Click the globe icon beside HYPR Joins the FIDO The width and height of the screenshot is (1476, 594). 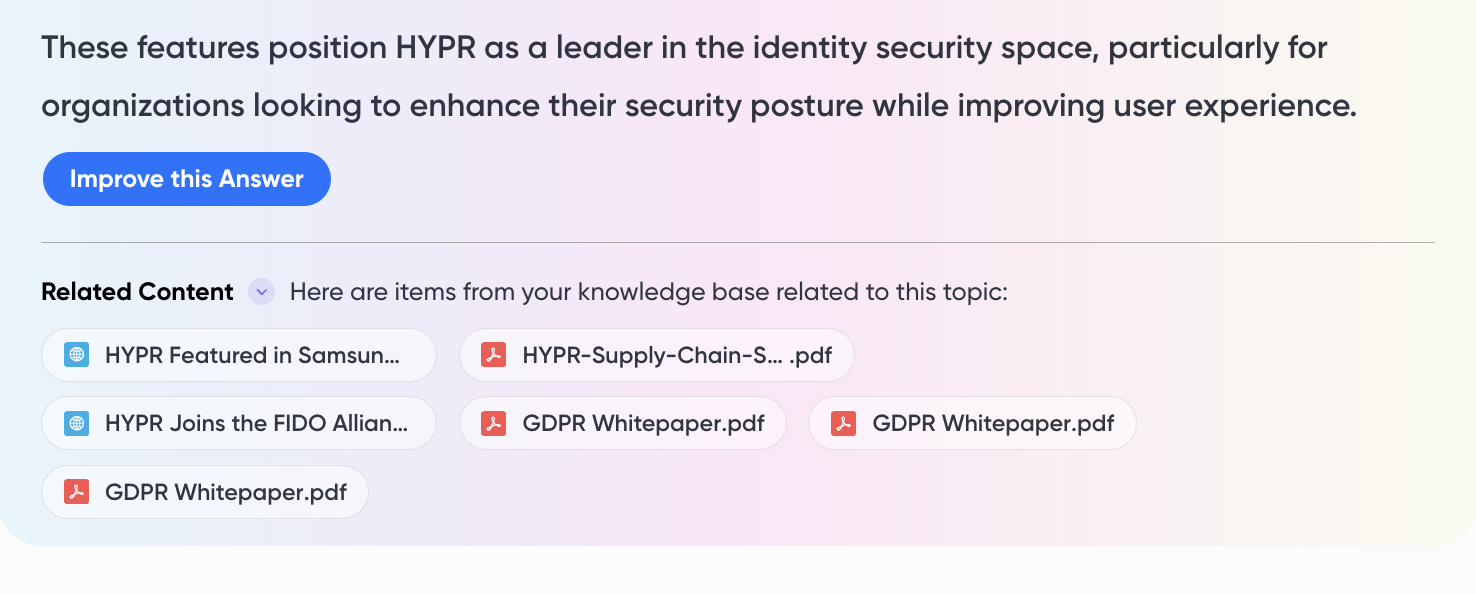[76, 423]
